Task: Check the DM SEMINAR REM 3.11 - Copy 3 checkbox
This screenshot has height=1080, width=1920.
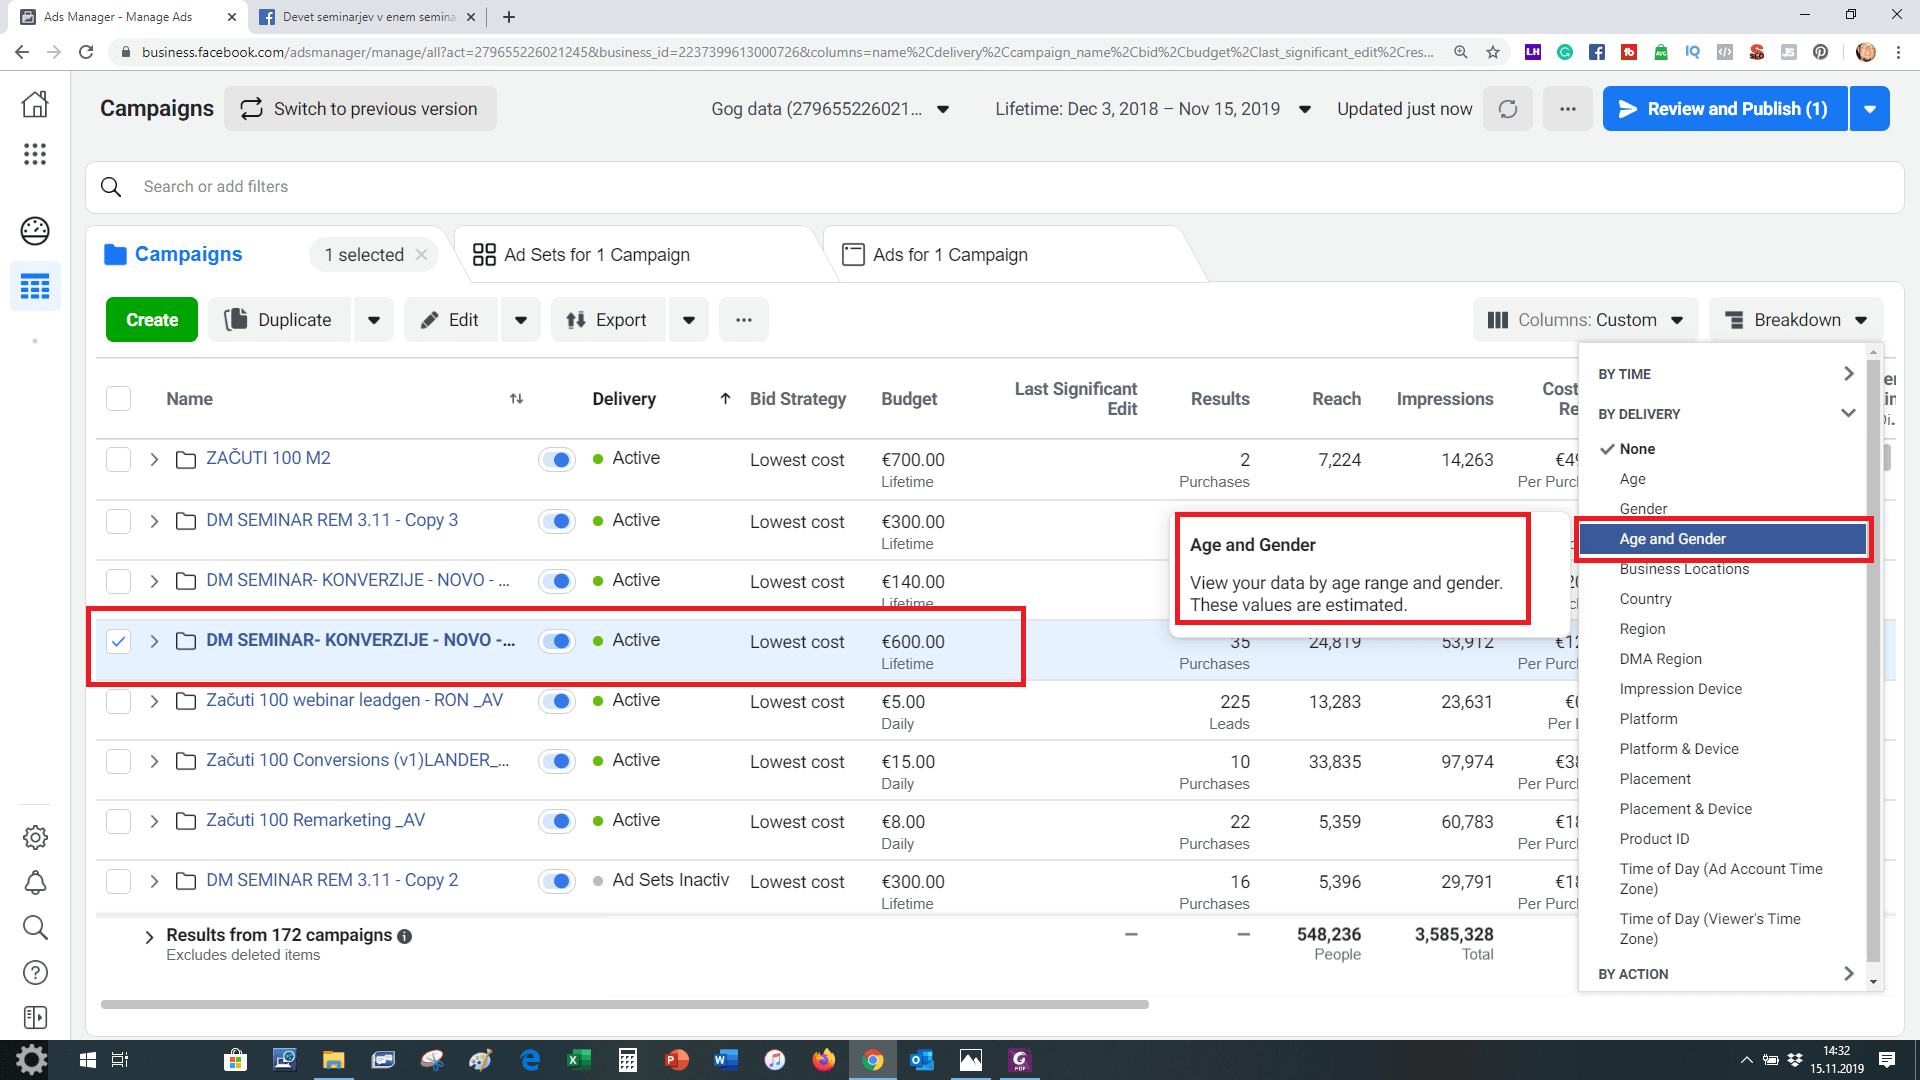Action: pos(119,521)
